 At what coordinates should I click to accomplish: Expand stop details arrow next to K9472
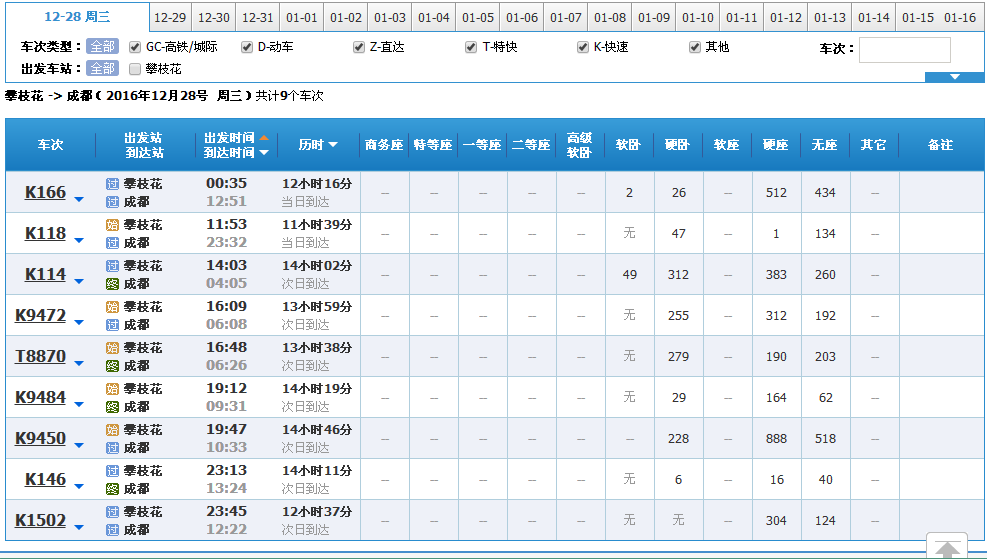coord(79,323)
